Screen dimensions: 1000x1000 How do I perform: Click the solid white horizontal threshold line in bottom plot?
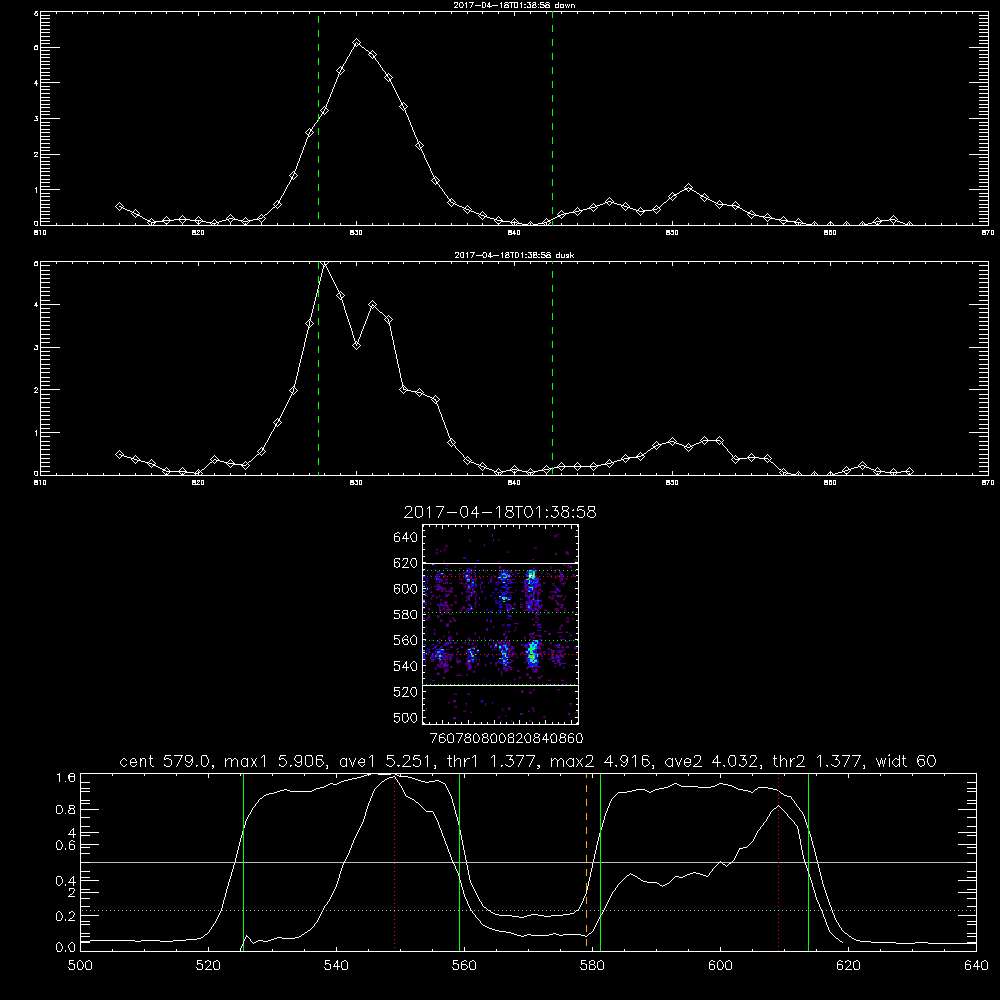coord(528,862)
